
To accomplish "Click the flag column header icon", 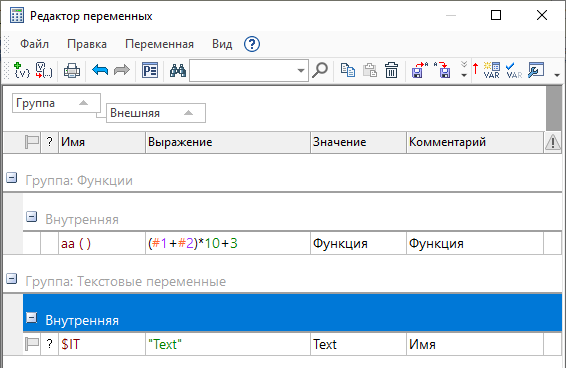I will tap(32, 142).
